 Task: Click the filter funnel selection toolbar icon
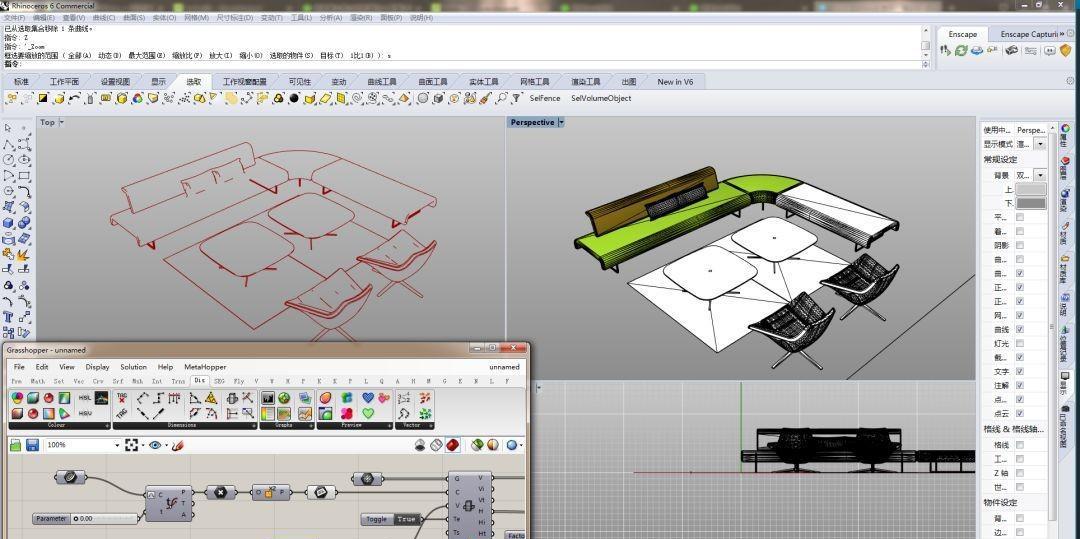point(517,98)
